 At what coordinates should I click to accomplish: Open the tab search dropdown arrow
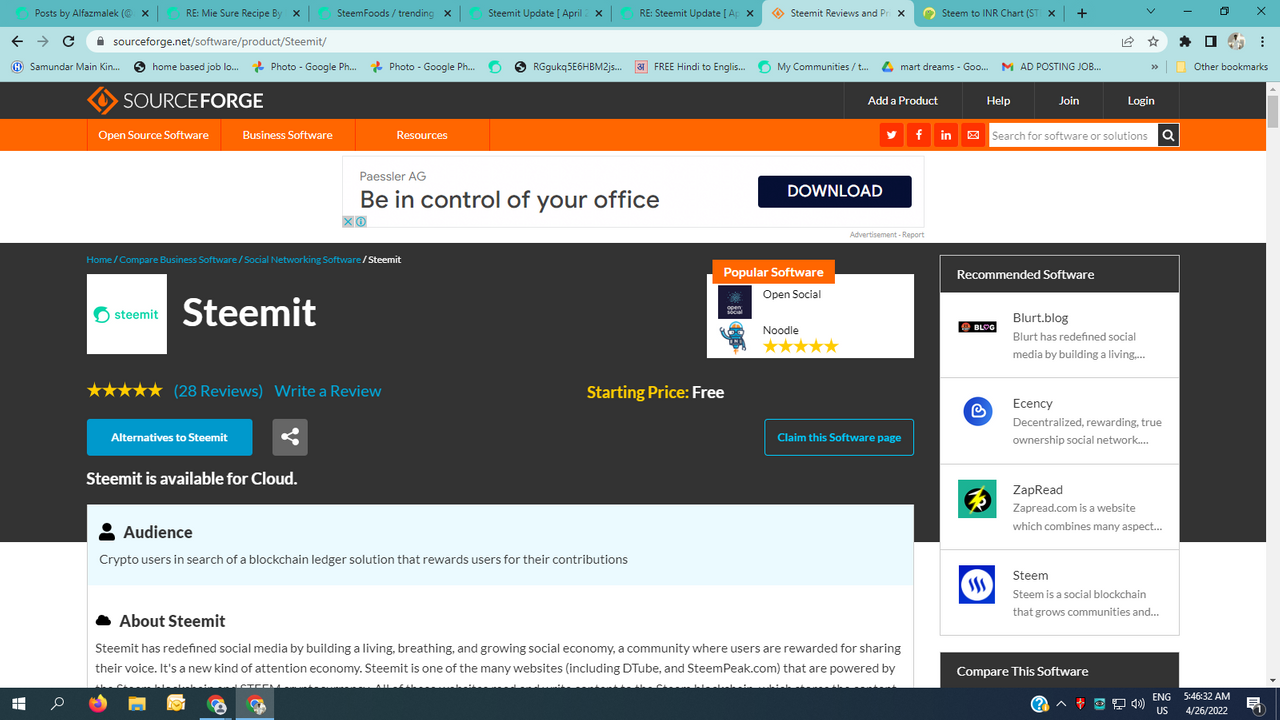[x=1150, y=12]
